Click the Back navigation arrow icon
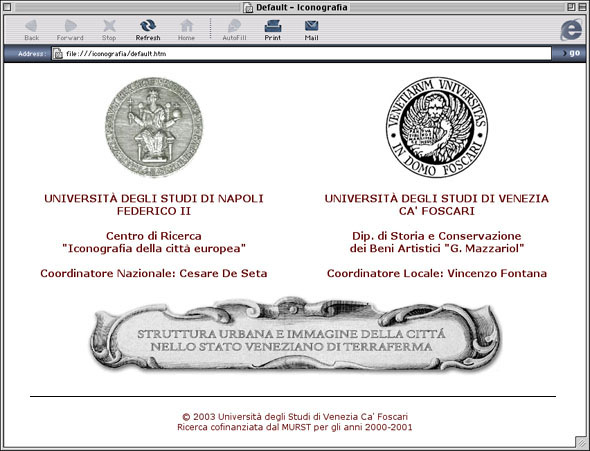590x451 pixels. 31,26
